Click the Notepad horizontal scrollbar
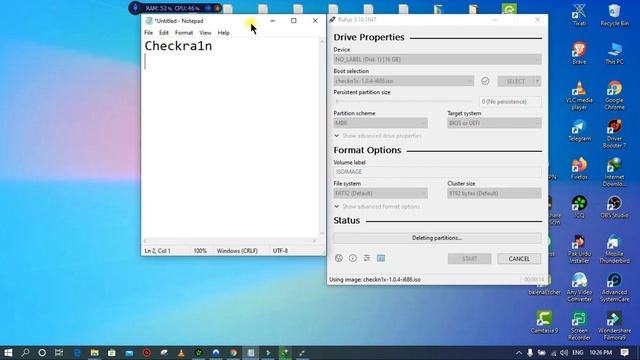640x360 pixels. [230, 241]
